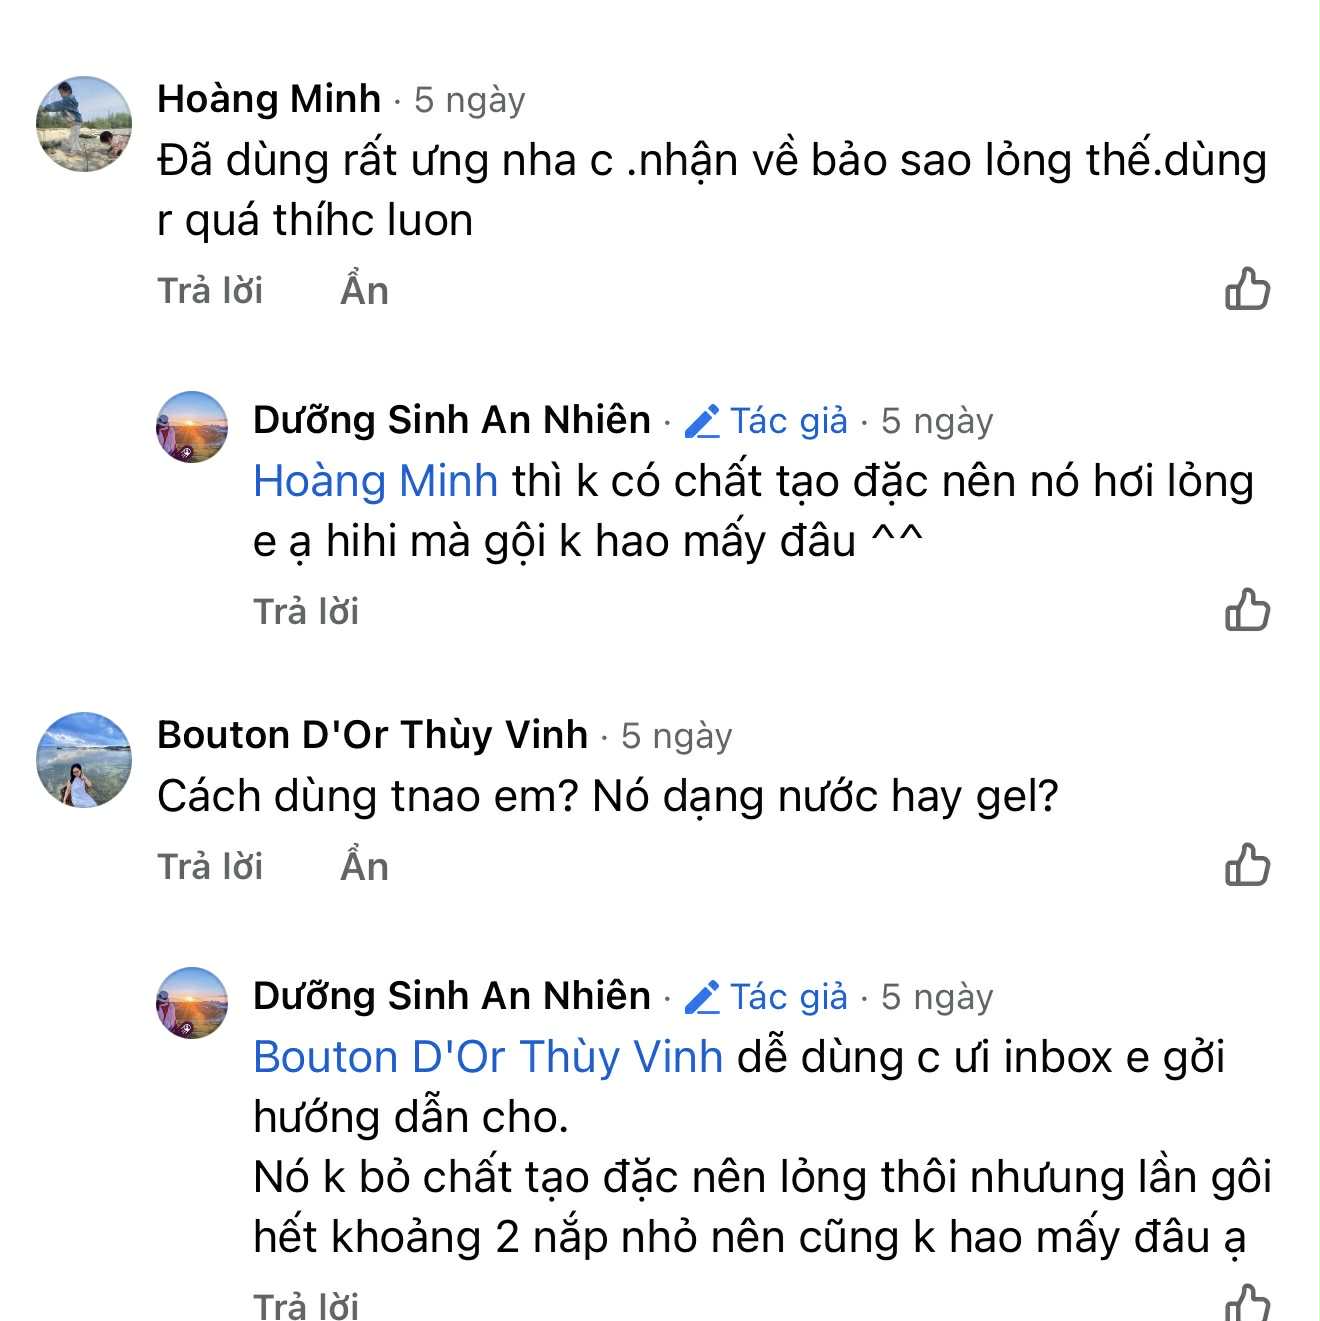
Task: Open Bouton D'Or Thùy Vinh's profile picture
Action: (84, 760)
